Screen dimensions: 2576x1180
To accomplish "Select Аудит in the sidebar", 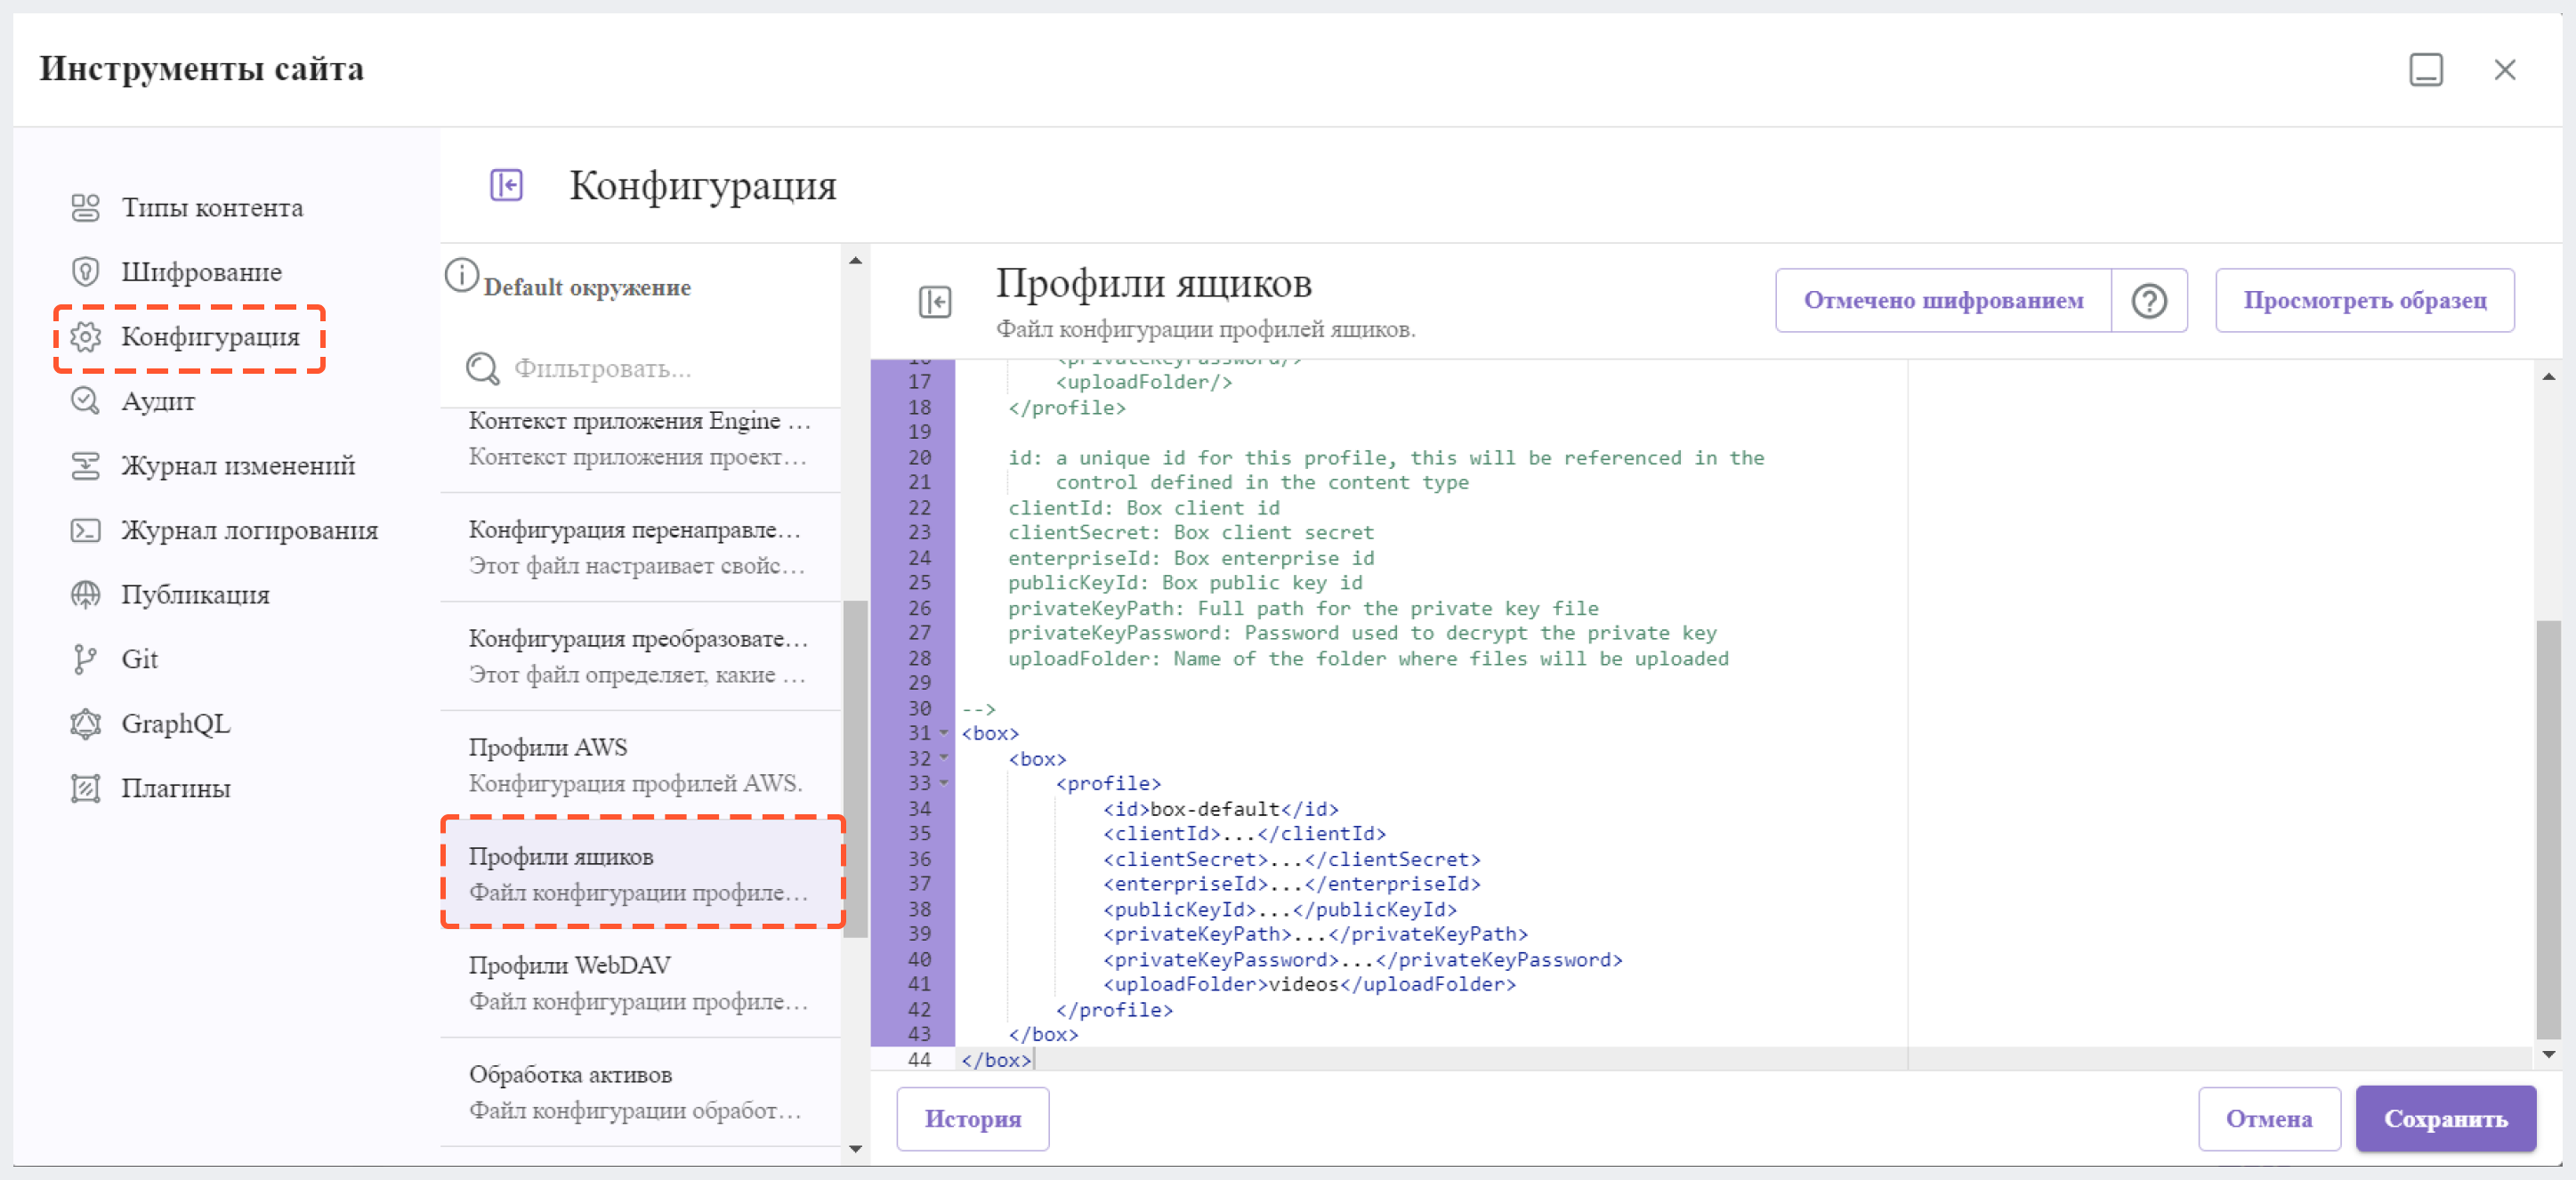I will tap(158, 401).
